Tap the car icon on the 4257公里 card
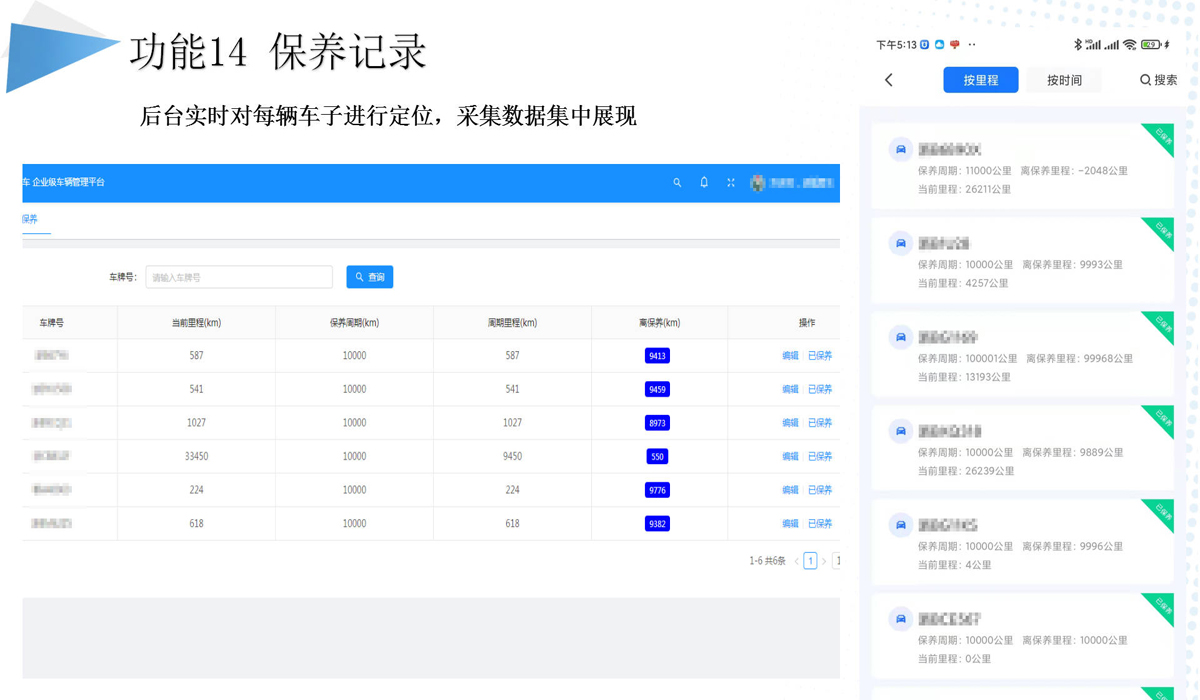 [x=901, y=244]
